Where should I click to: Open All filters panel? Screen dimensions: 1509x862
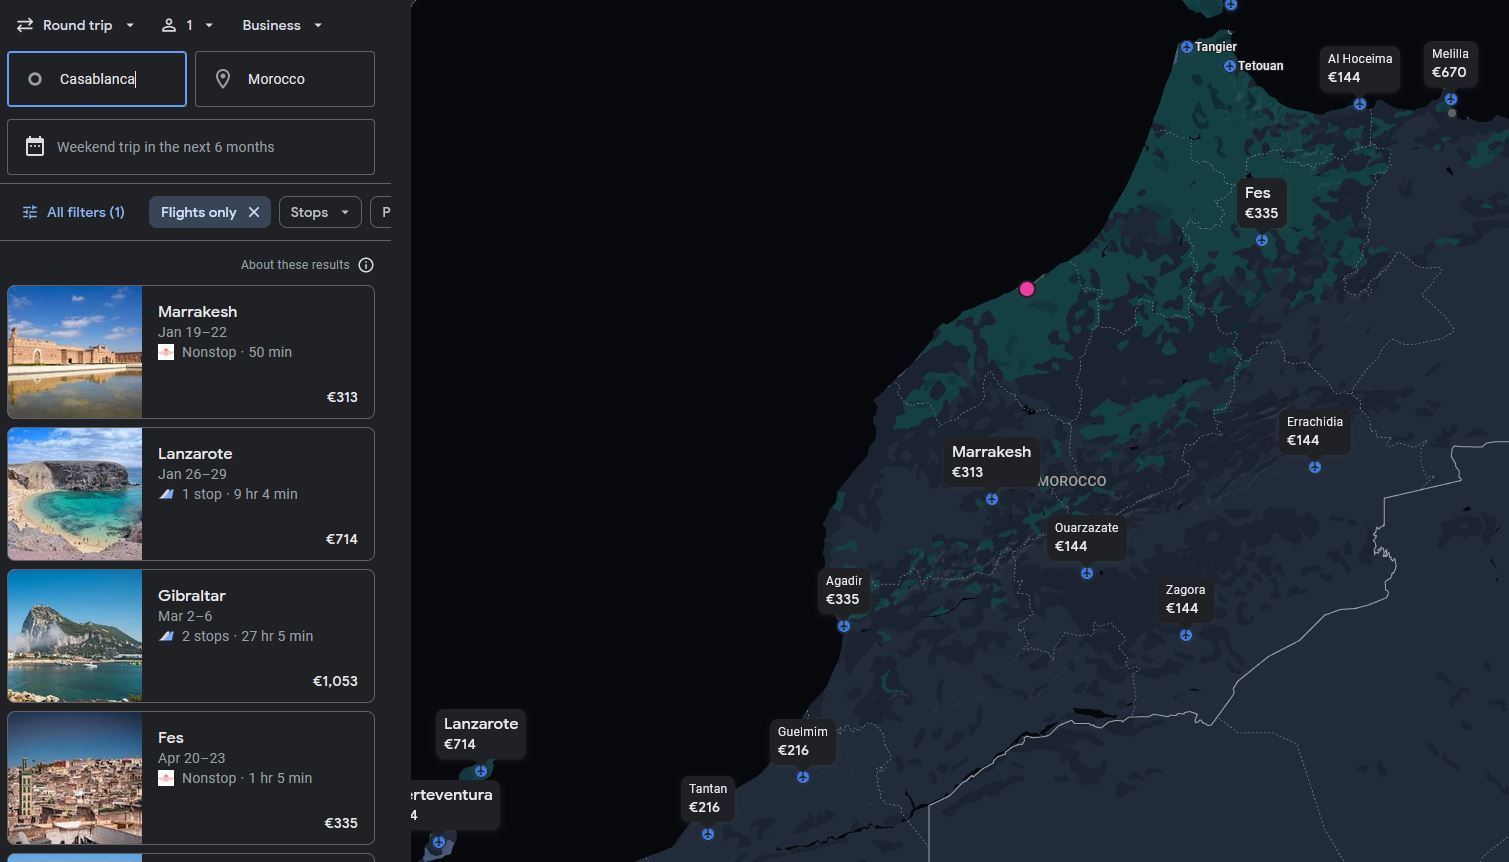[x=74, y=212]
